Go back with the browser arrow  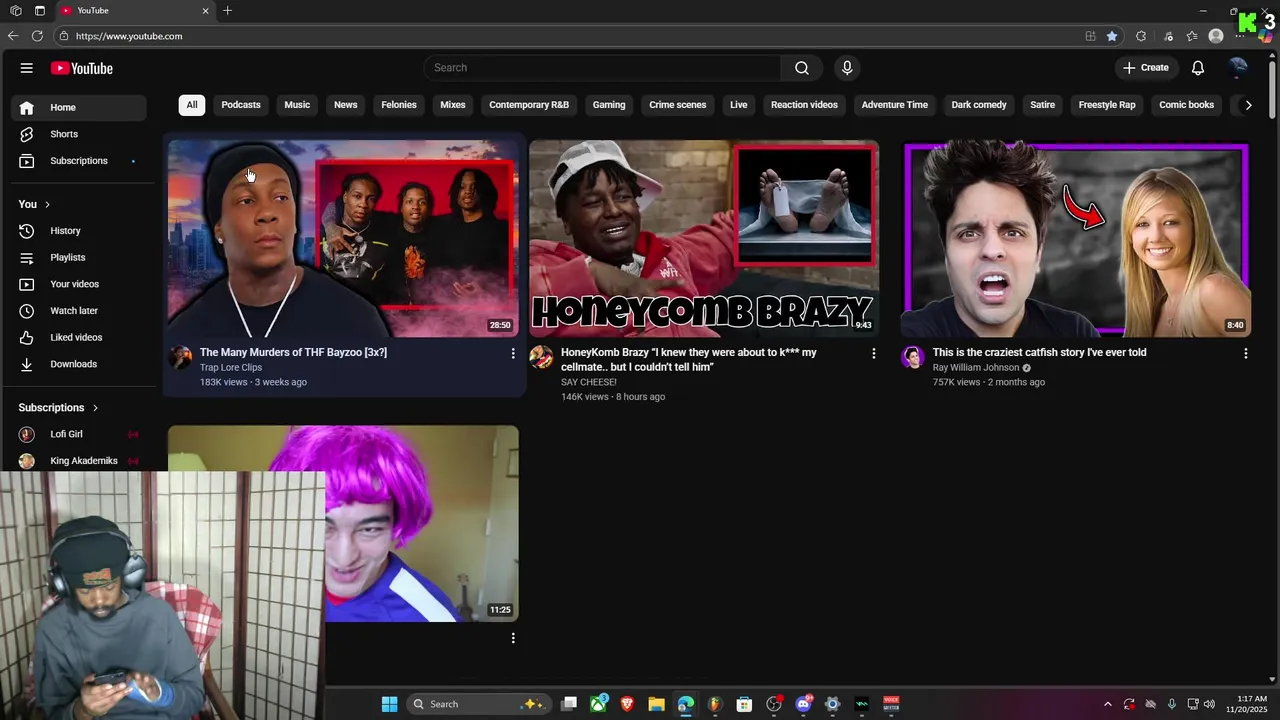tap(13, 36)
